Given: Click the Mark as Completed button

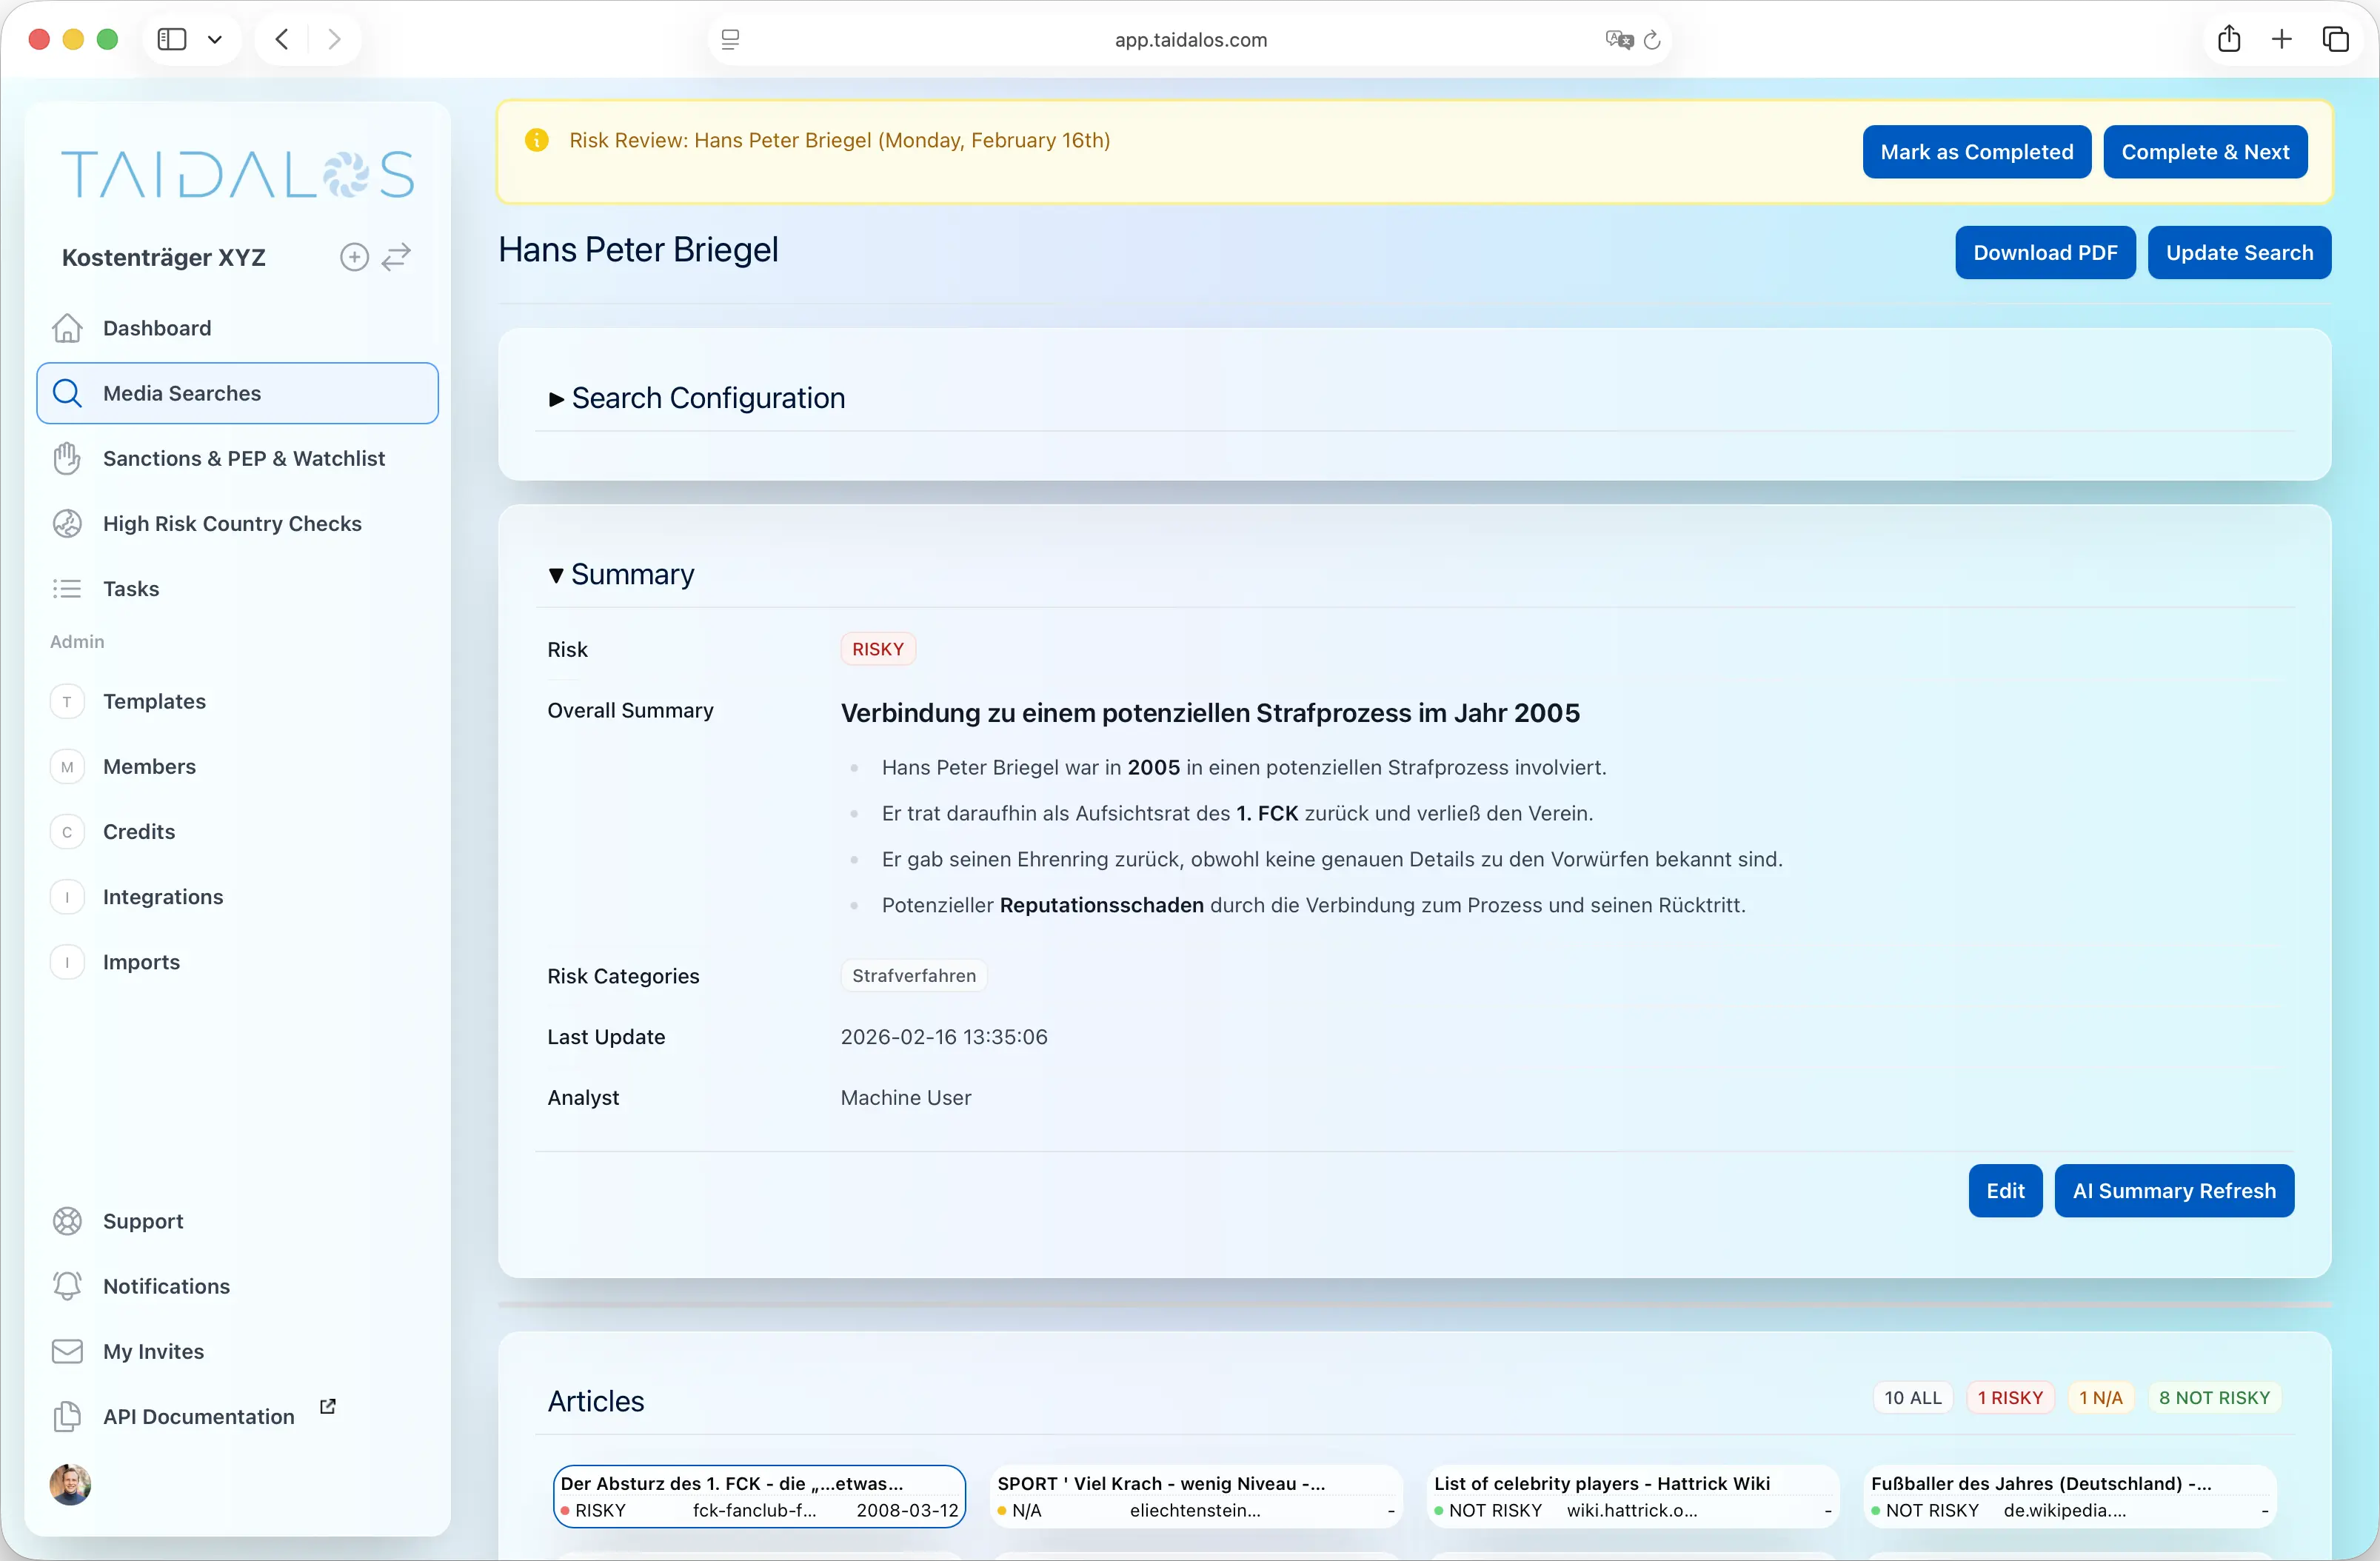Looking at the screenshot, I should [x=1976, y=152].
